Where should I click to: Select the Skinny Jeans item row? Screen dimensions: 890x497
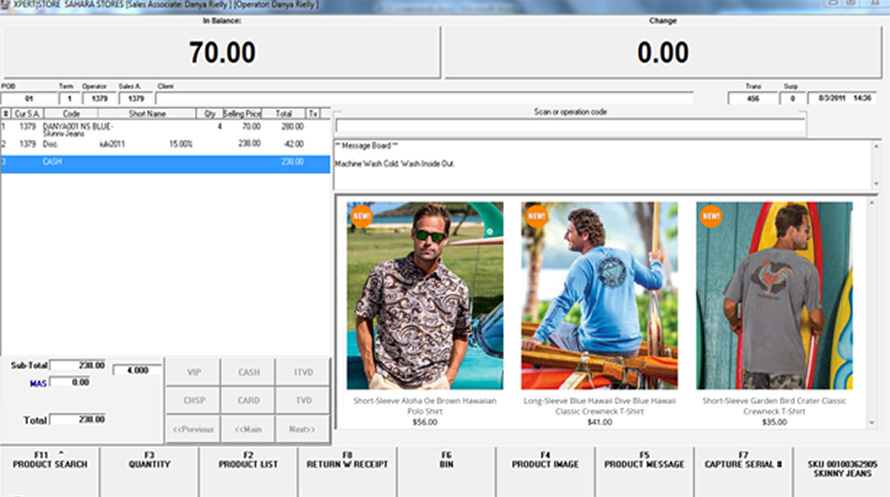point(165,129)
